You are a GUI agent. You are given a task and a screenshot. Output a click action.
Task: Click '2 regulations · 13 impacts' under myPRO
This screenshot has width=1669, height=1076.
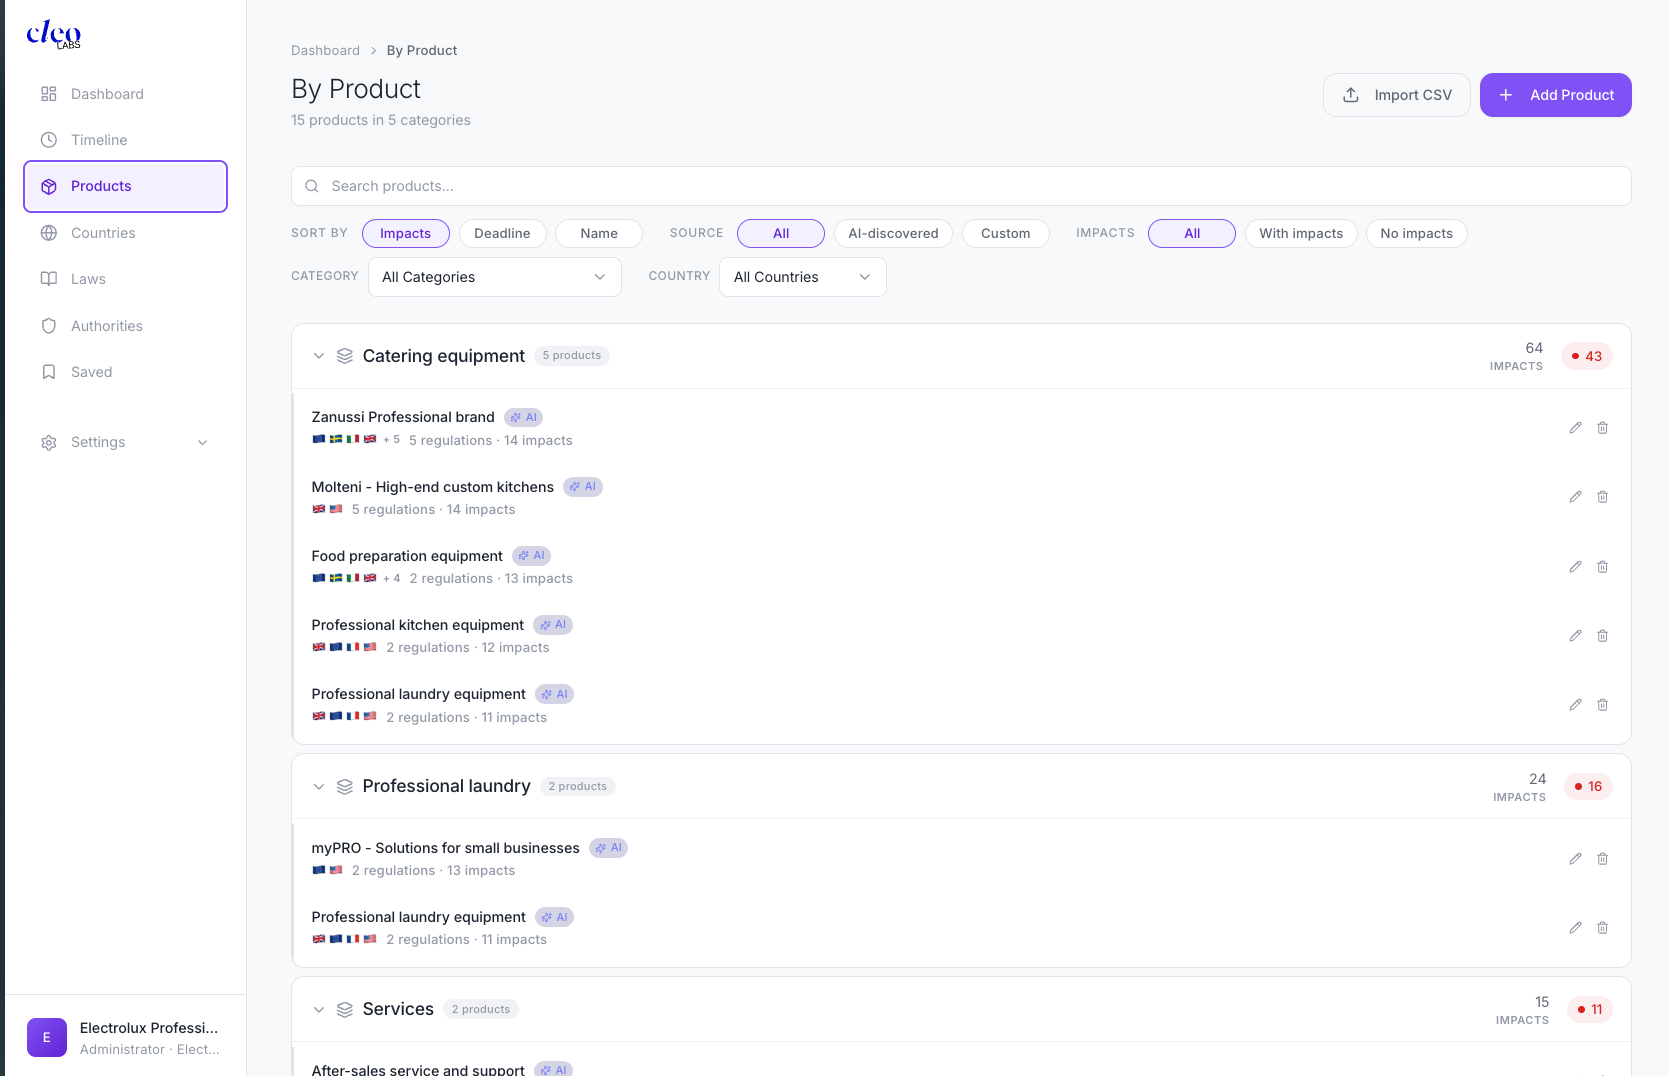433,871
